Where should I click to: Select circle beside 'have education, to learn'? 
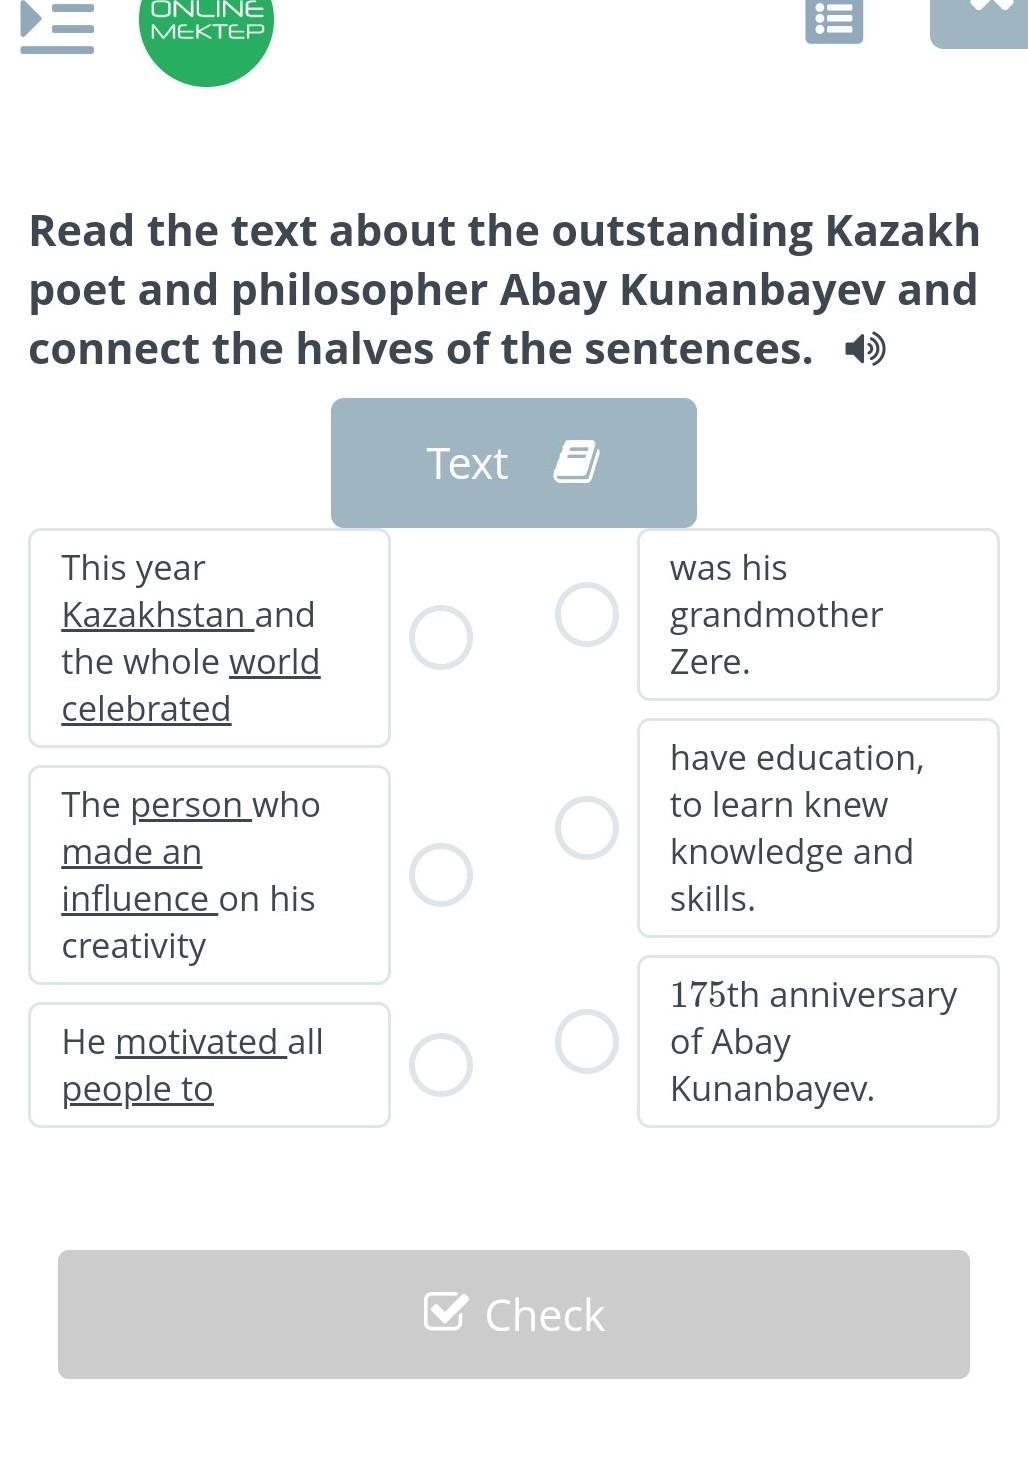point(587,828)
